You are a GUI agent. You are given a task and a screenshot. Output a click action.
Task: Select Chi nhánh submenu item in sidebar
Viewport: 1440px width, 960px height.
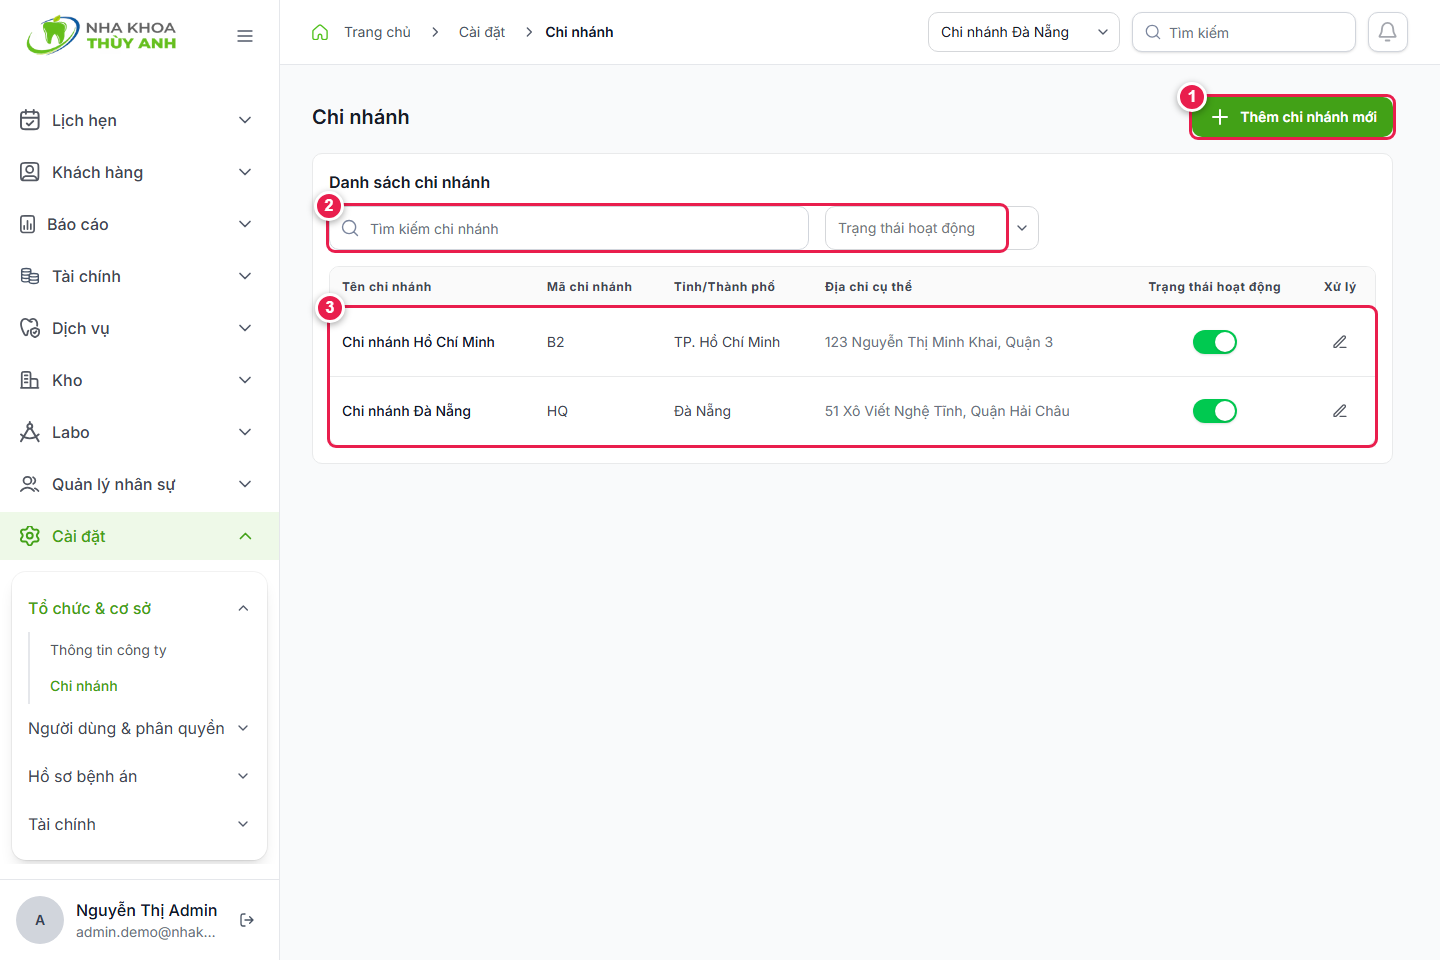coord(84,686)
